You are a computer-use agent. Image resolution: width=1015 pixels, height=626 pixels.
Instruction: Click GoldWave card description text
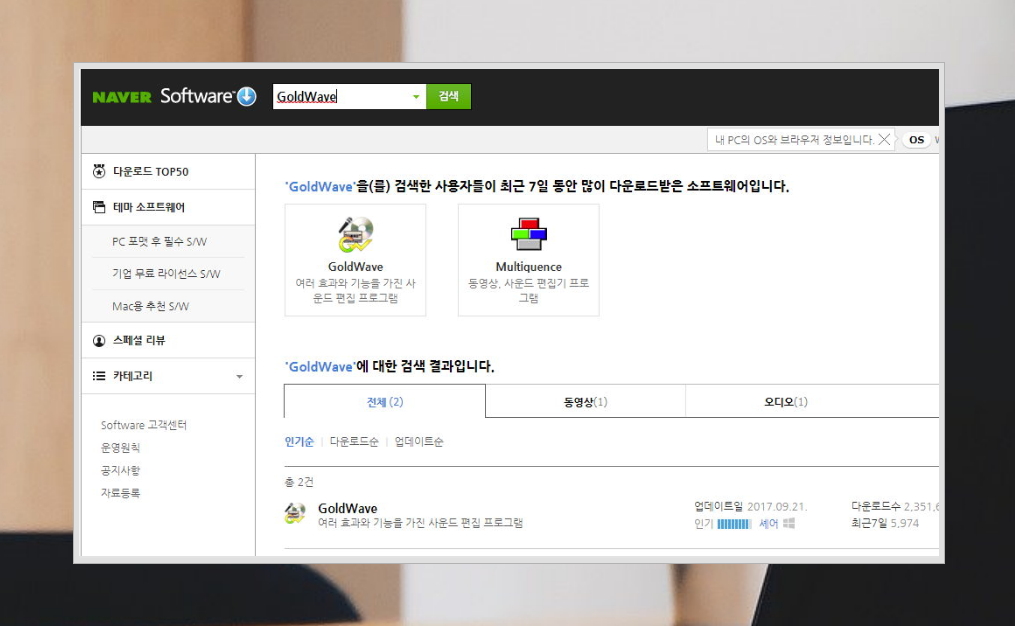click(355, 291)
